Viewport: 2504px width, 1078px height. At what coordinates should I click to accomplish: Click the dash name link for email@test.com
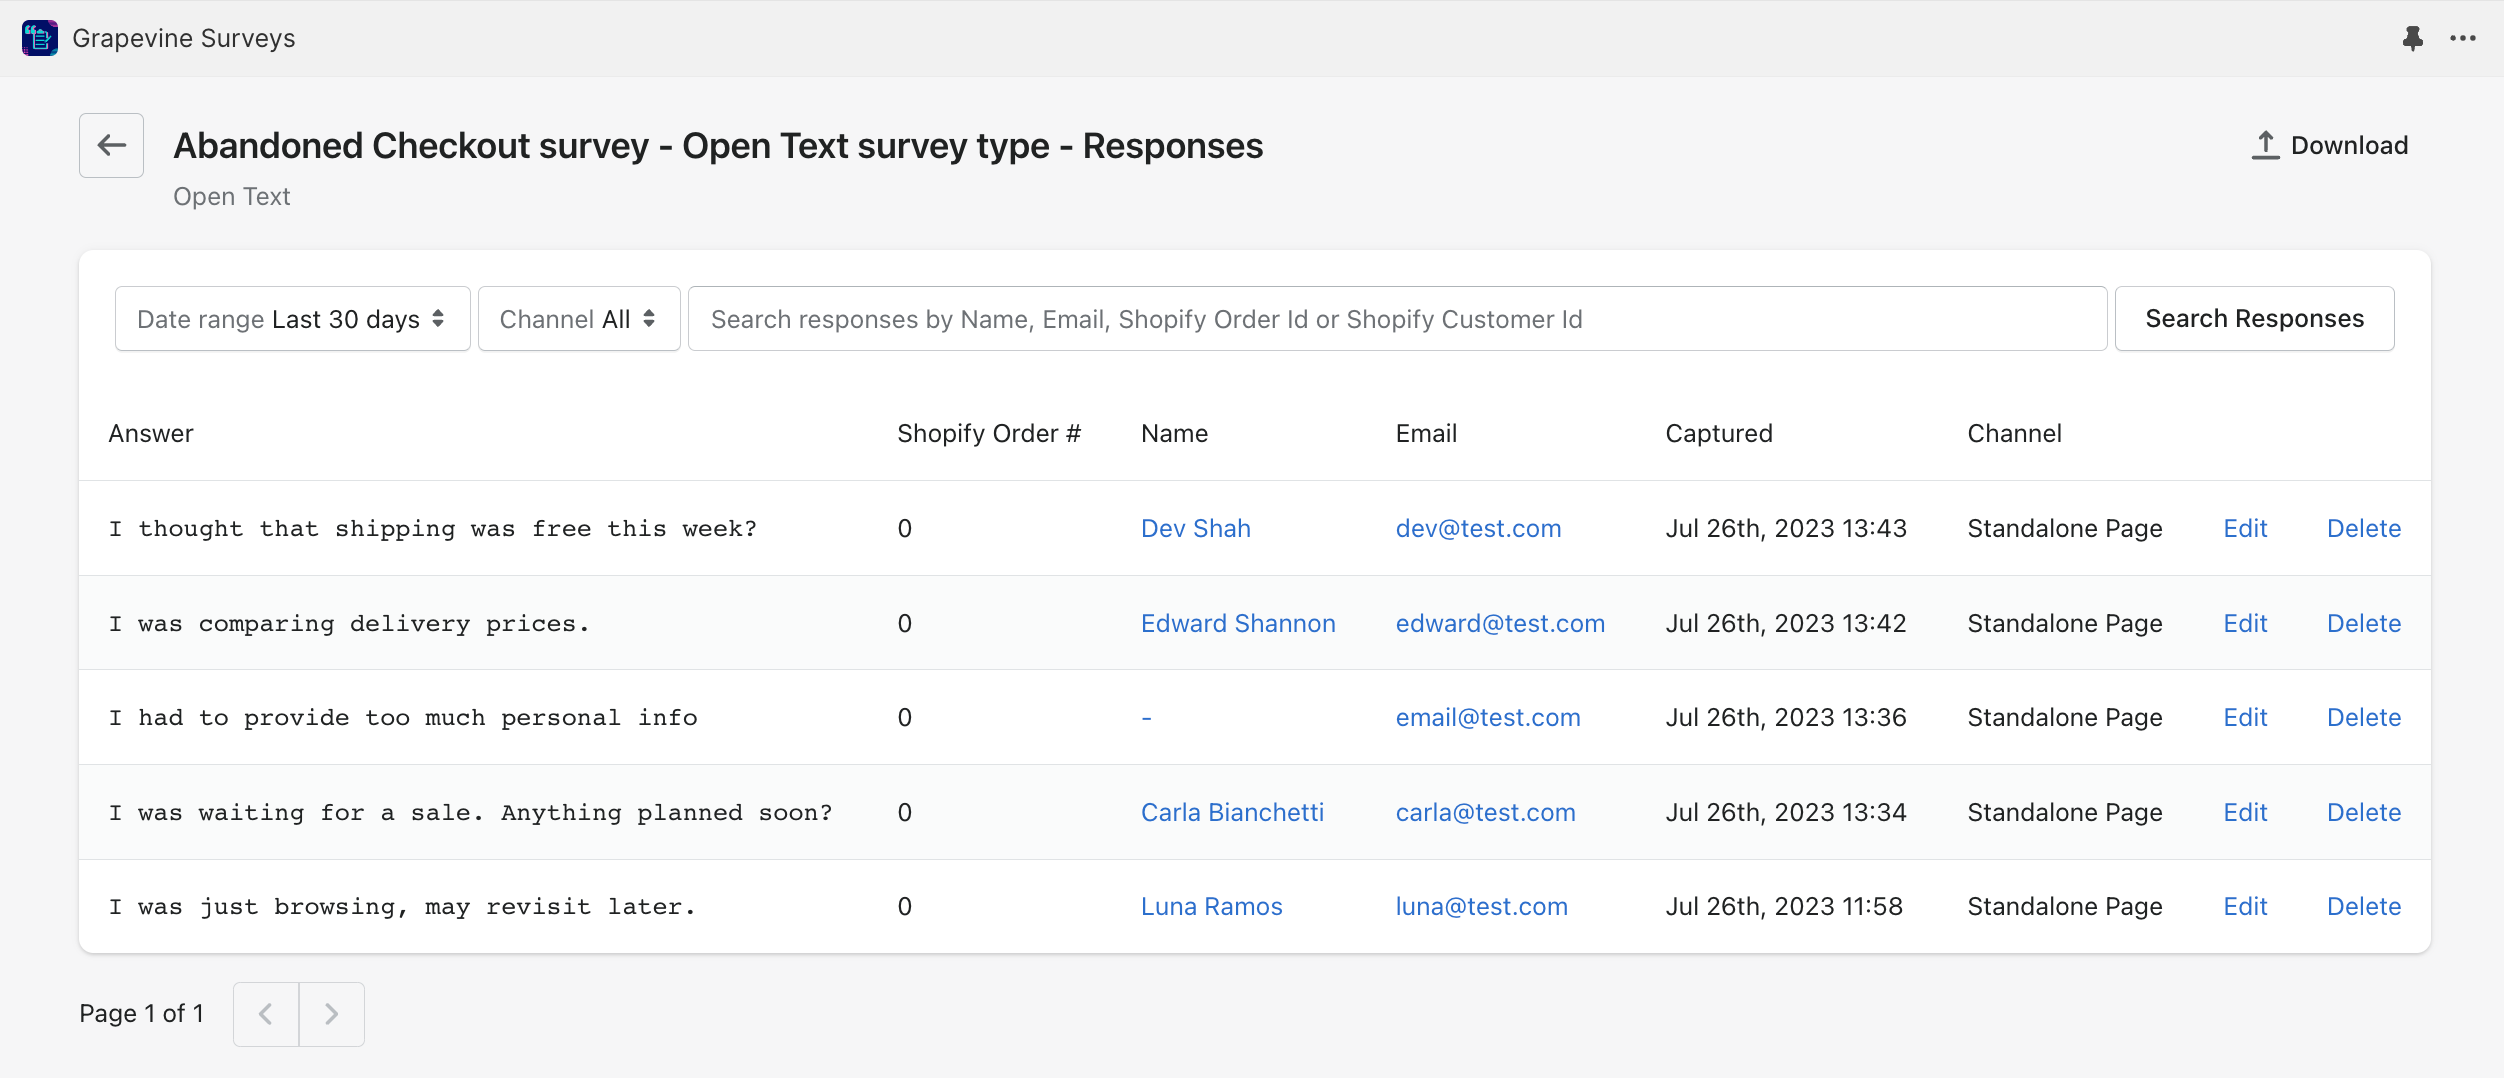[x=1147, y=717]
